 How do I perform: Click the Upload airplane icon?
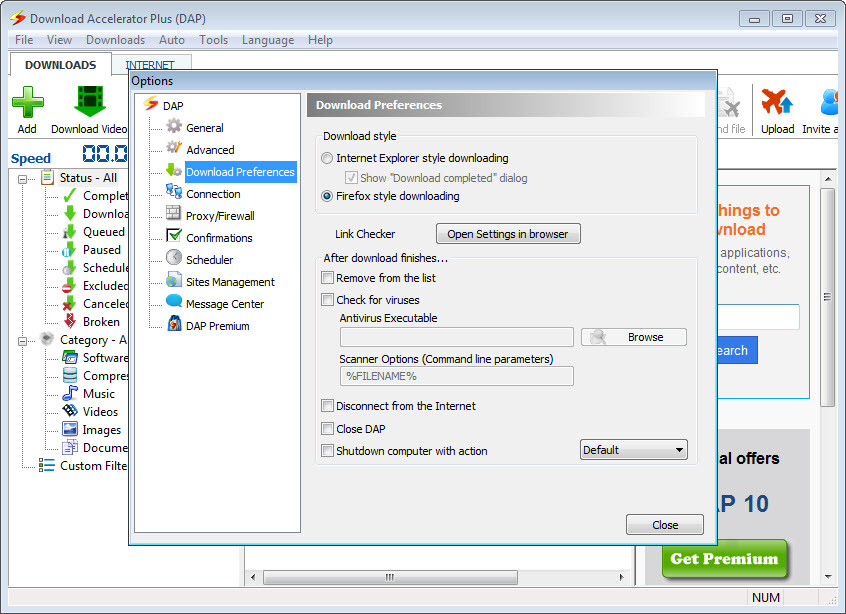pyautogui.click(x=777, y=101)
